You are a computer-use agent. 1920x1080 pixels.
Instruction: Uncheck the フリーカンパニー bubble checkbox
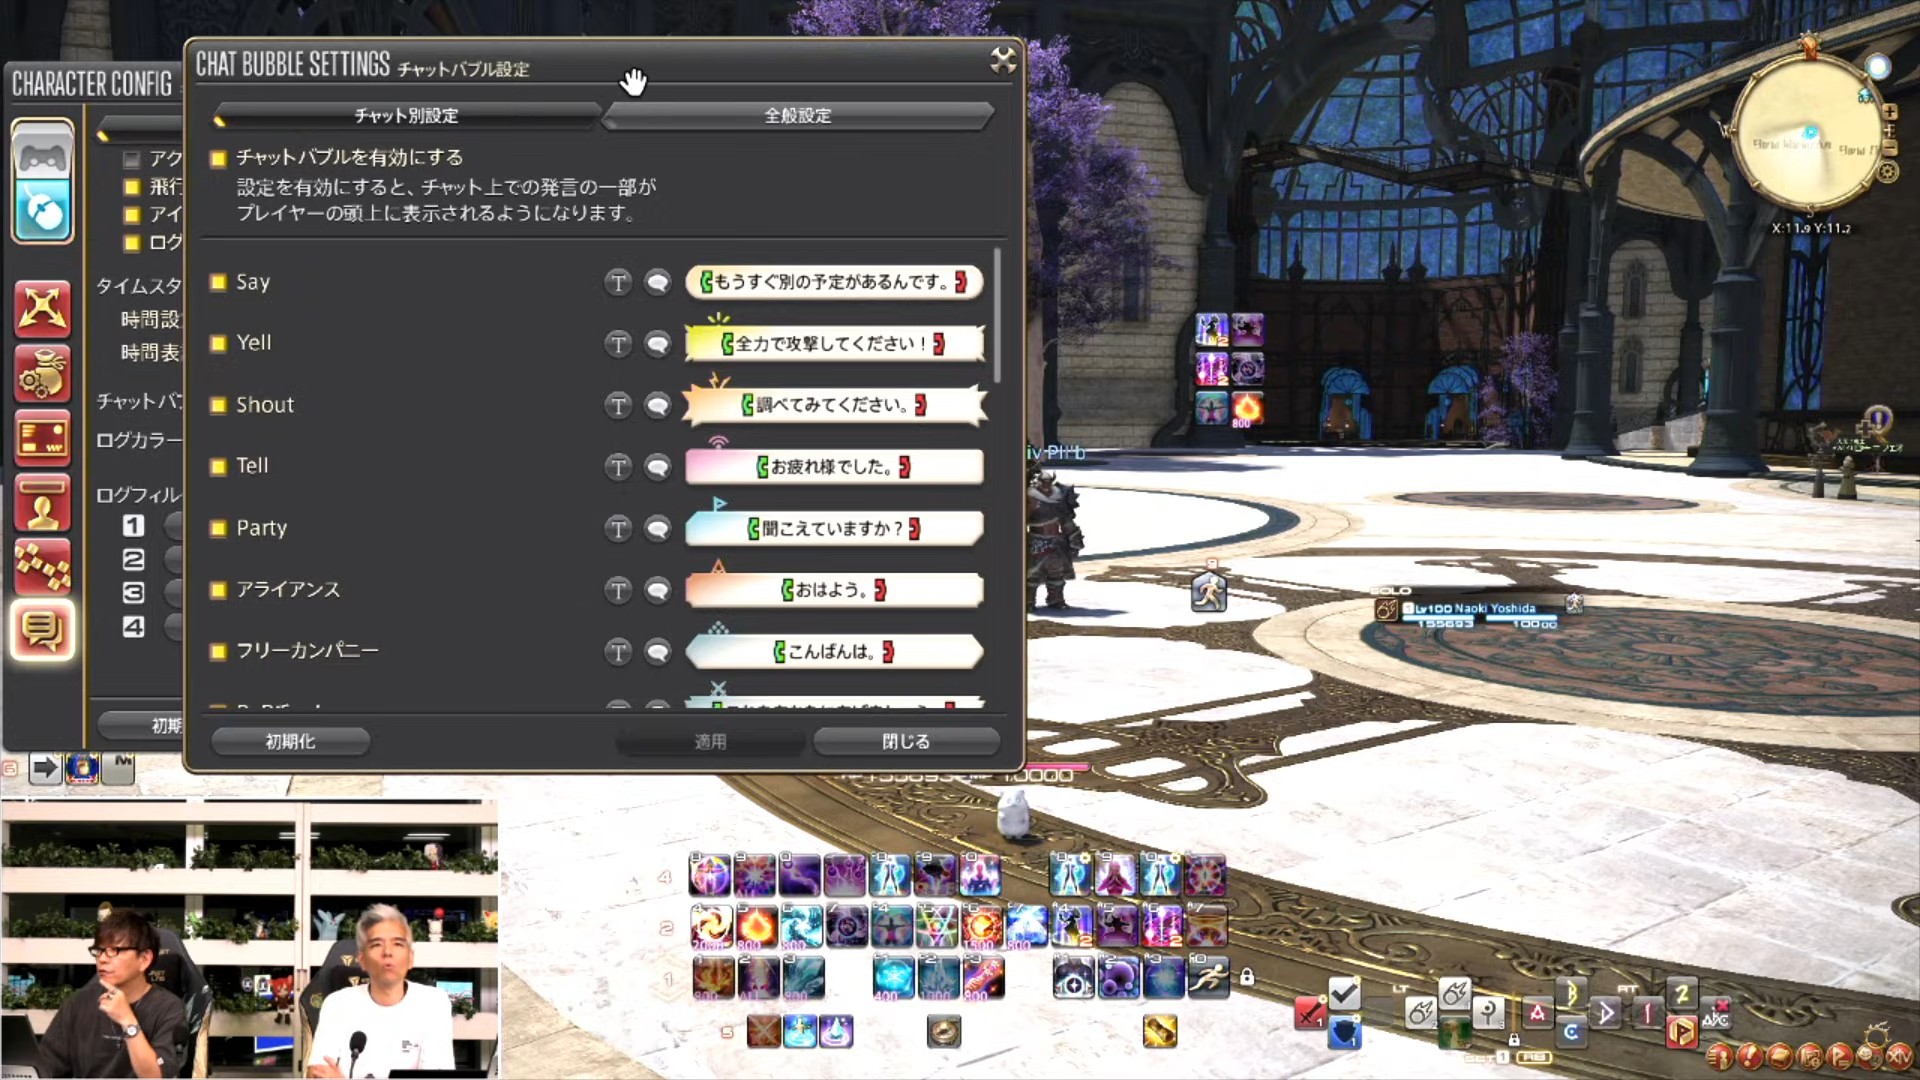click(218, 652)
